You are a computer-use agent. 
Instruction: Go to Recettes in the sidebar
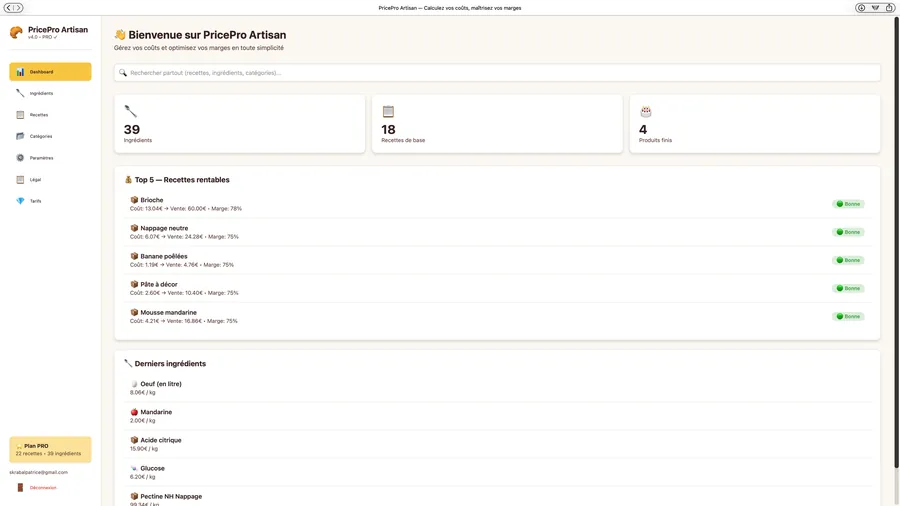point(50,115)
